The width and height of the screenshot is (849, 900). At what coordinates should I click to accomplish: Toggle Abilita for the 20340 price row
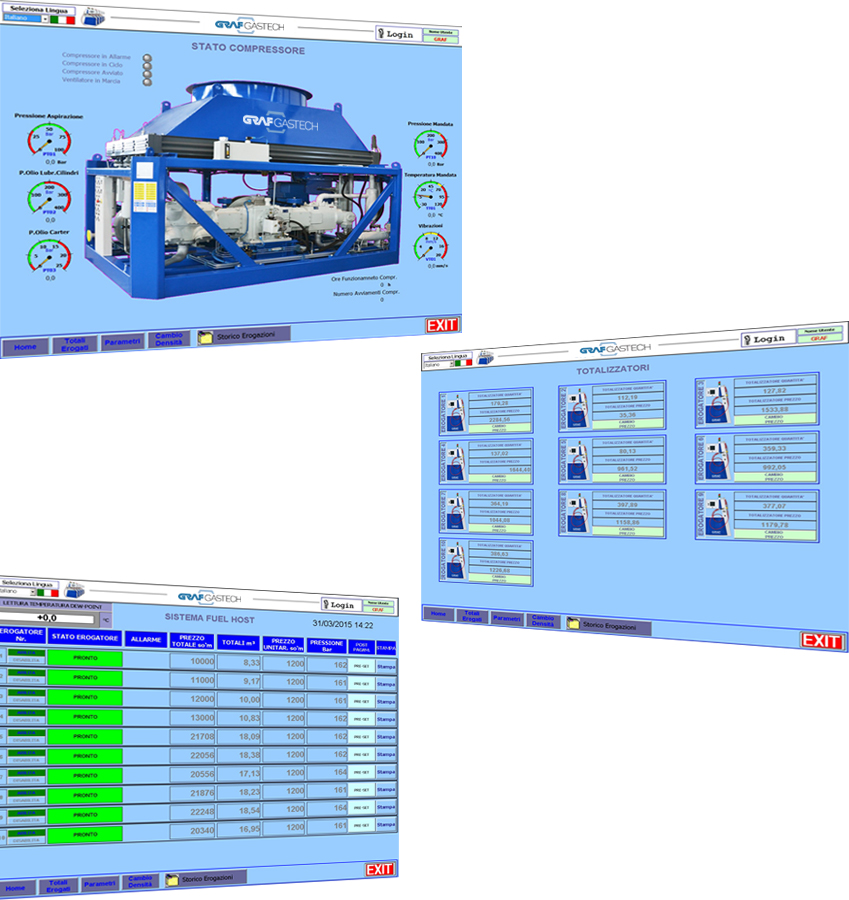[26, 833]
